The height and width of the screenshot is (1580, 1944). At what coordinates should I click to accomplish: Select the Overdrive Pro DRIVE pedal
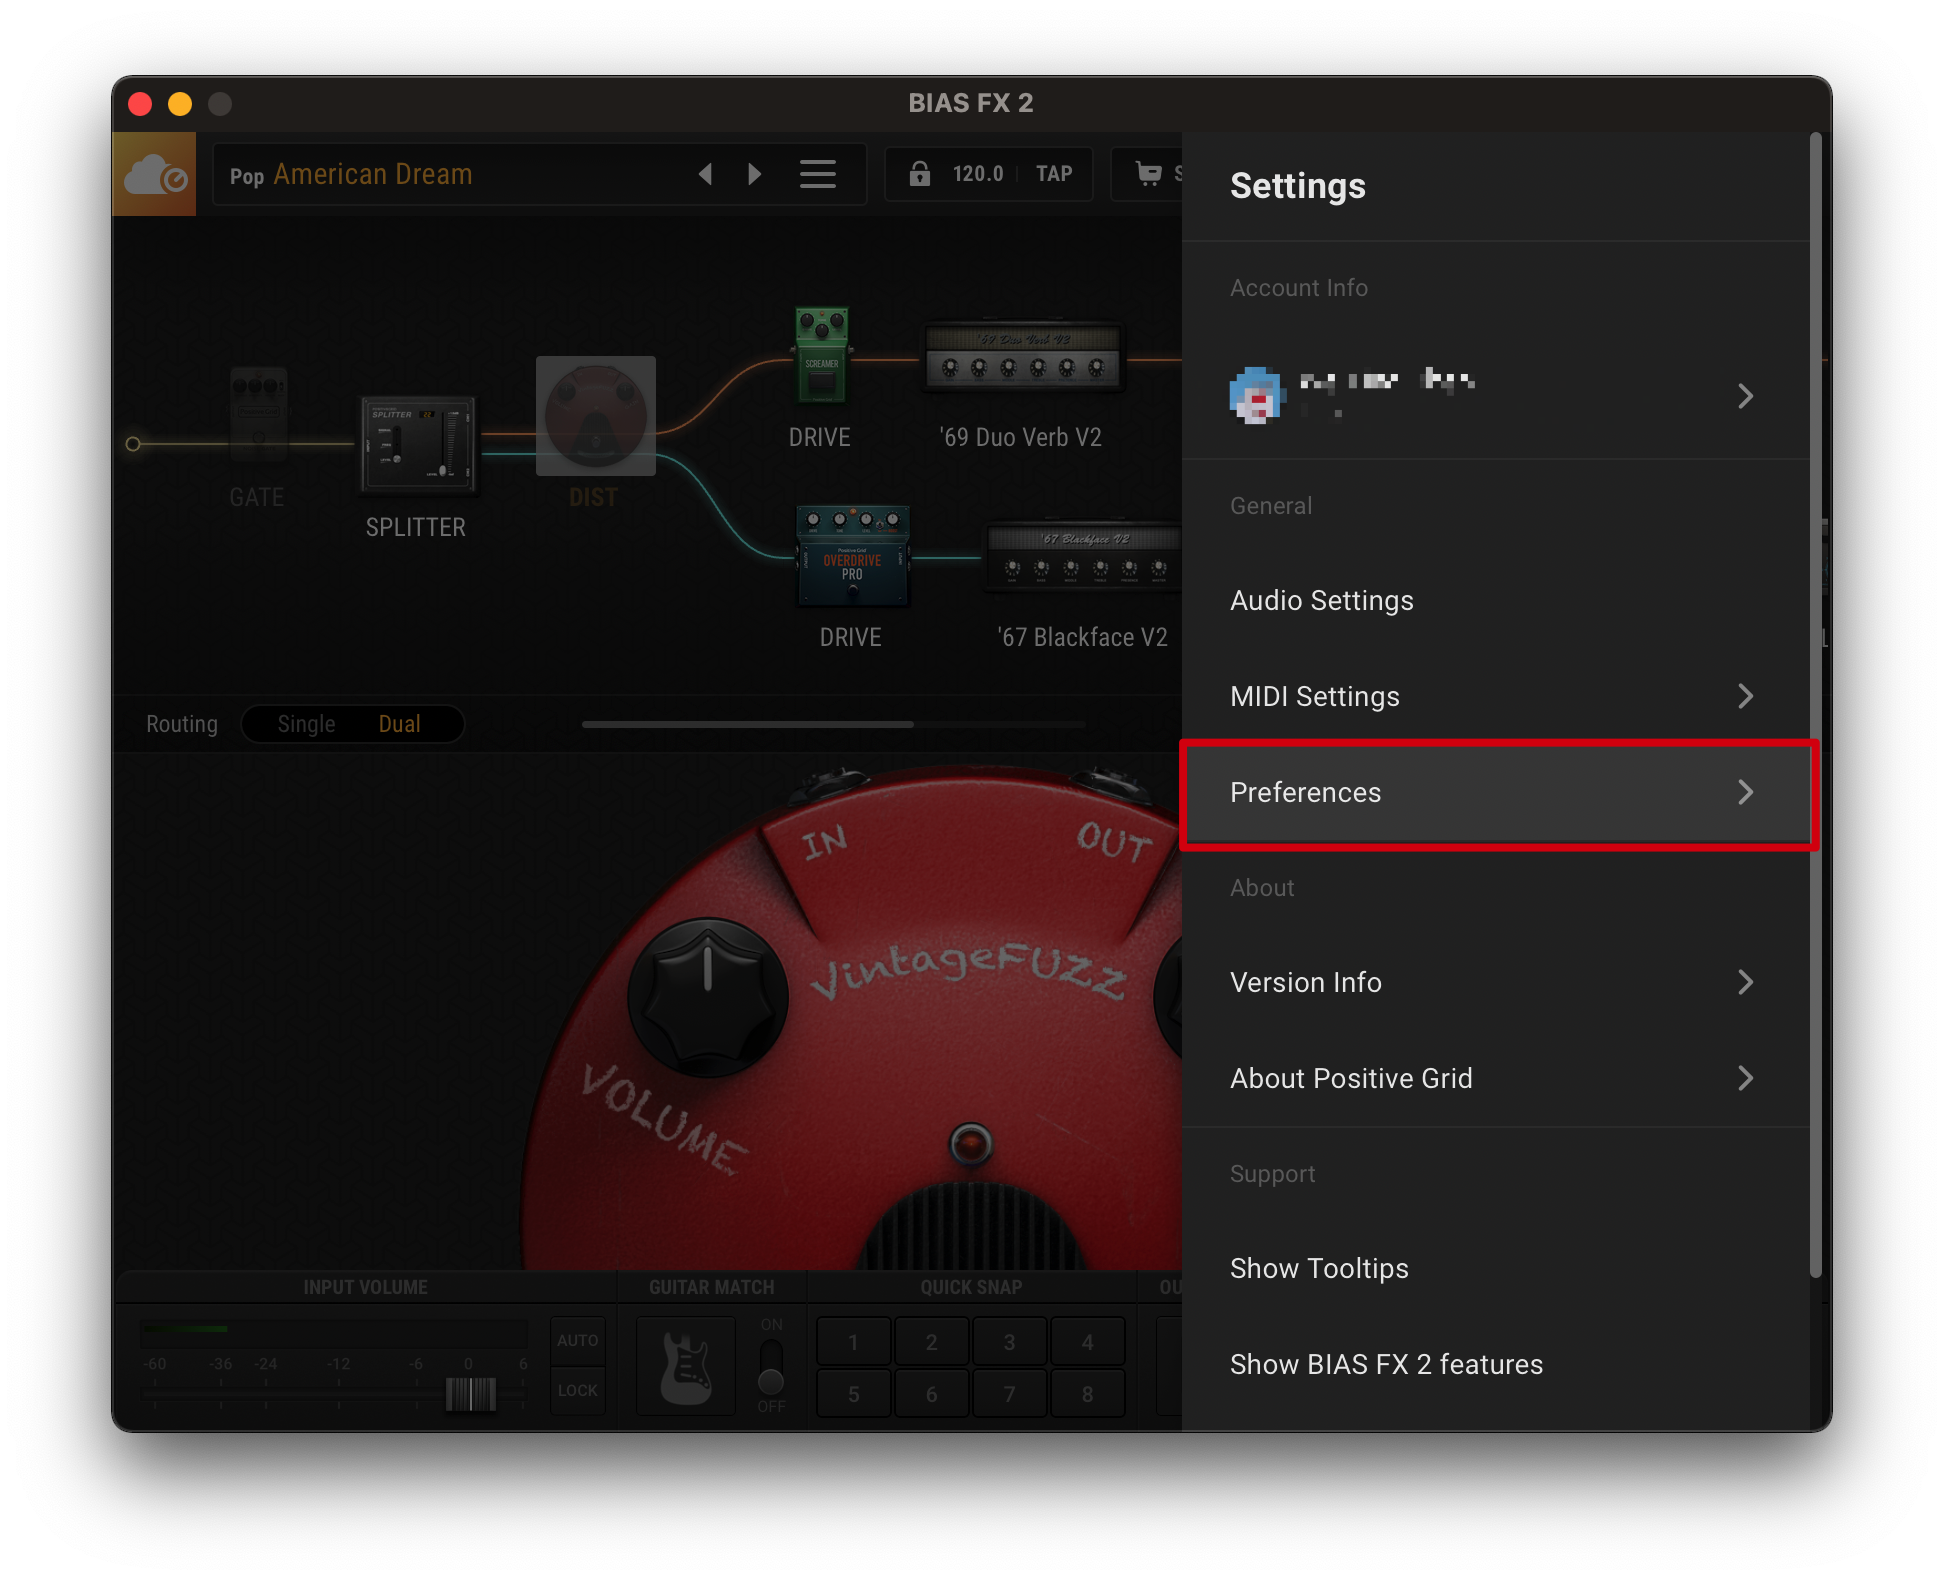pos(852,556)
